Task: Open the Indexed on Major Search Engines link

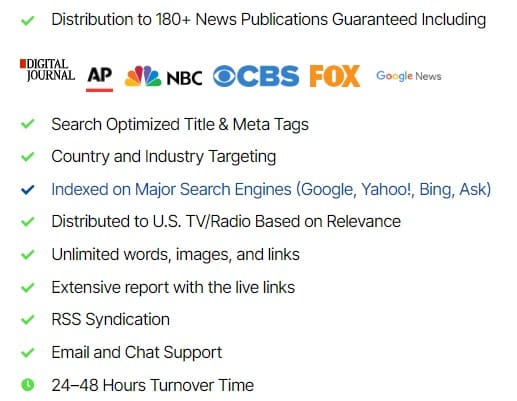Action: [271, 189]
